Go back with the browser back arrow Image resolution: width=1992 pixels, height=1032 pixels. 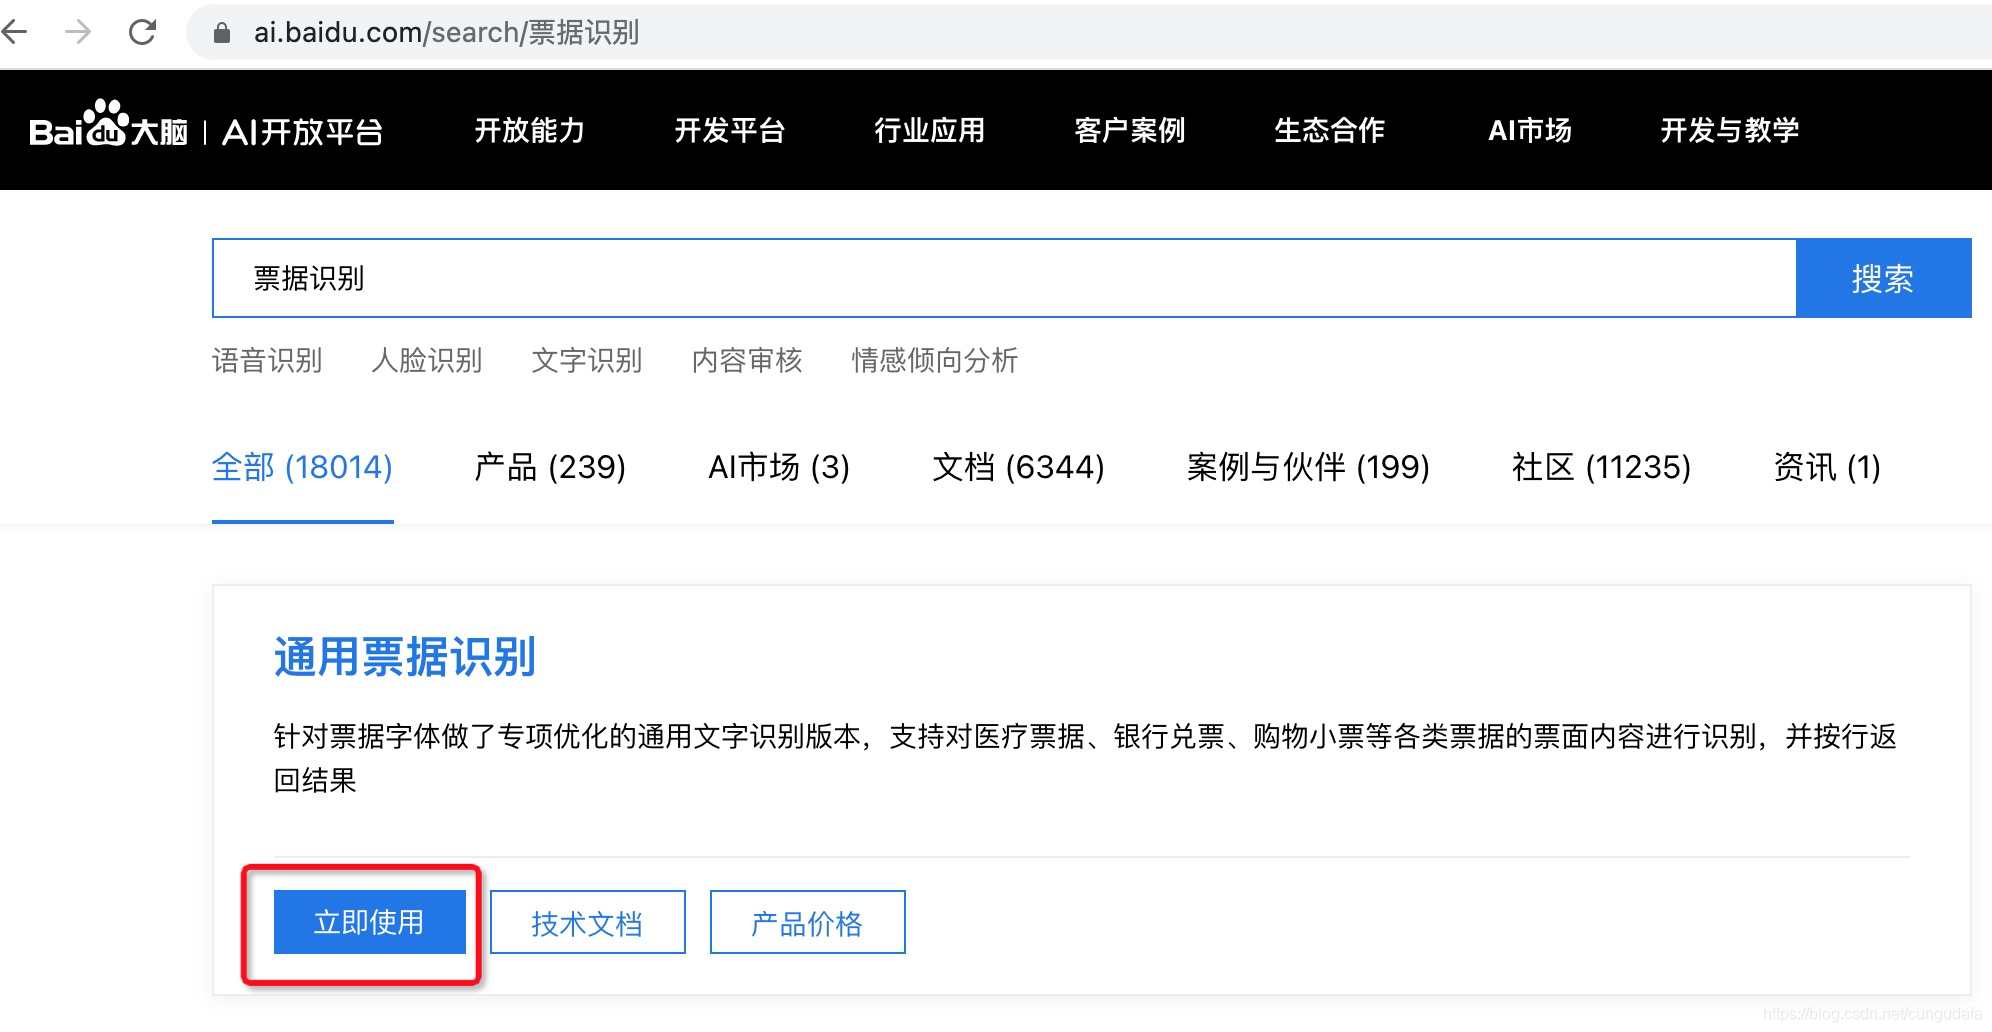(14, 33)
